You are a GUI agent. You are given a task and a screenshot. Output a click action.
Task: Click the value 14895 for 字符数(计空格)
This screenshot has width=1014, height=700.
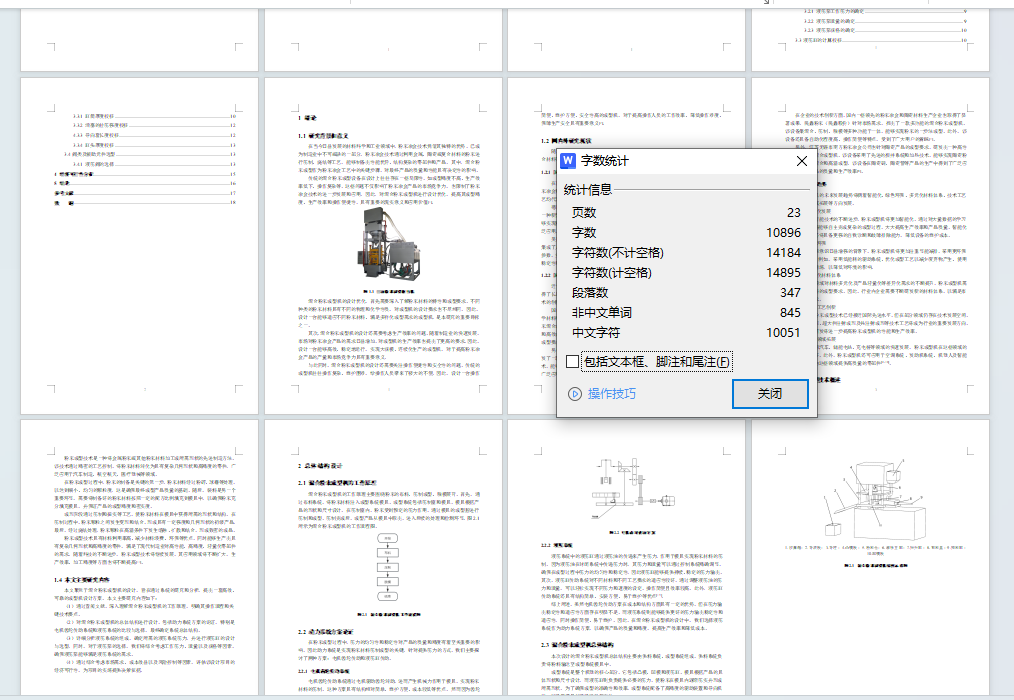pyautogui.click(x=783, y=272)
